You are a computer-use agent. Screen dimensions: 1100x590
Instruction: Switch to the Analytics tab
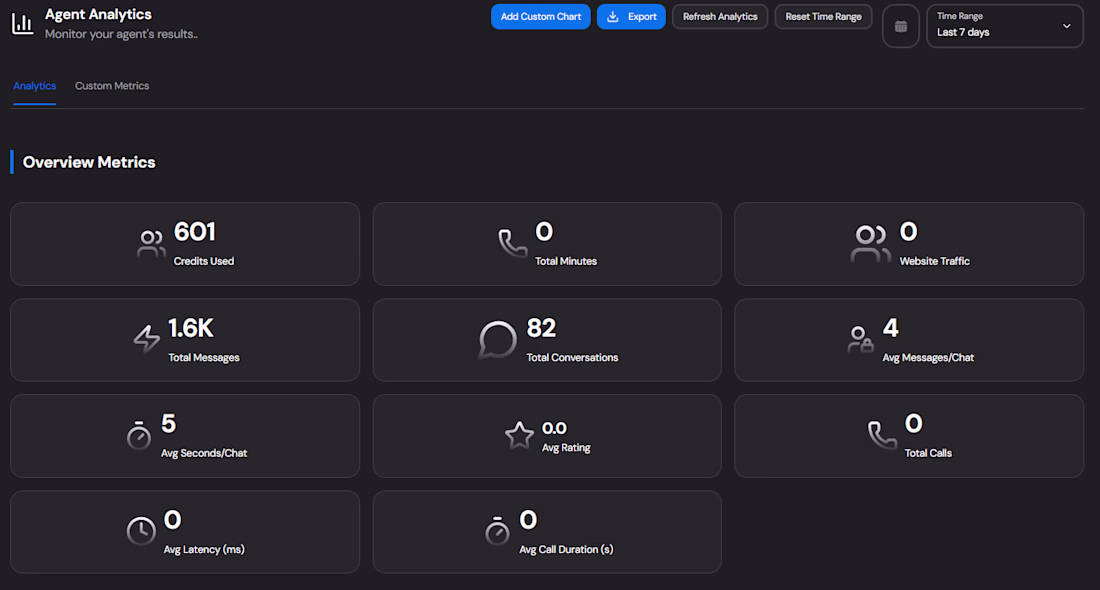click(34, 86)
